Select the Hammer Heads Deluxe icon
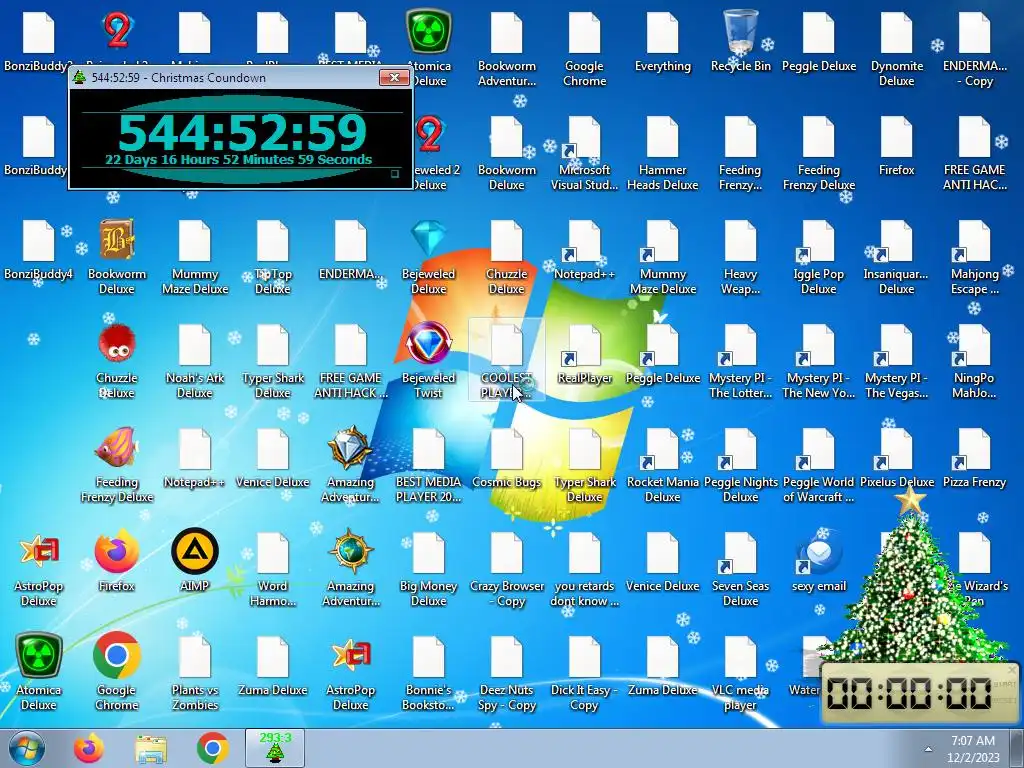The width and height of the screenshot is (1024, 768). (663, 153)
